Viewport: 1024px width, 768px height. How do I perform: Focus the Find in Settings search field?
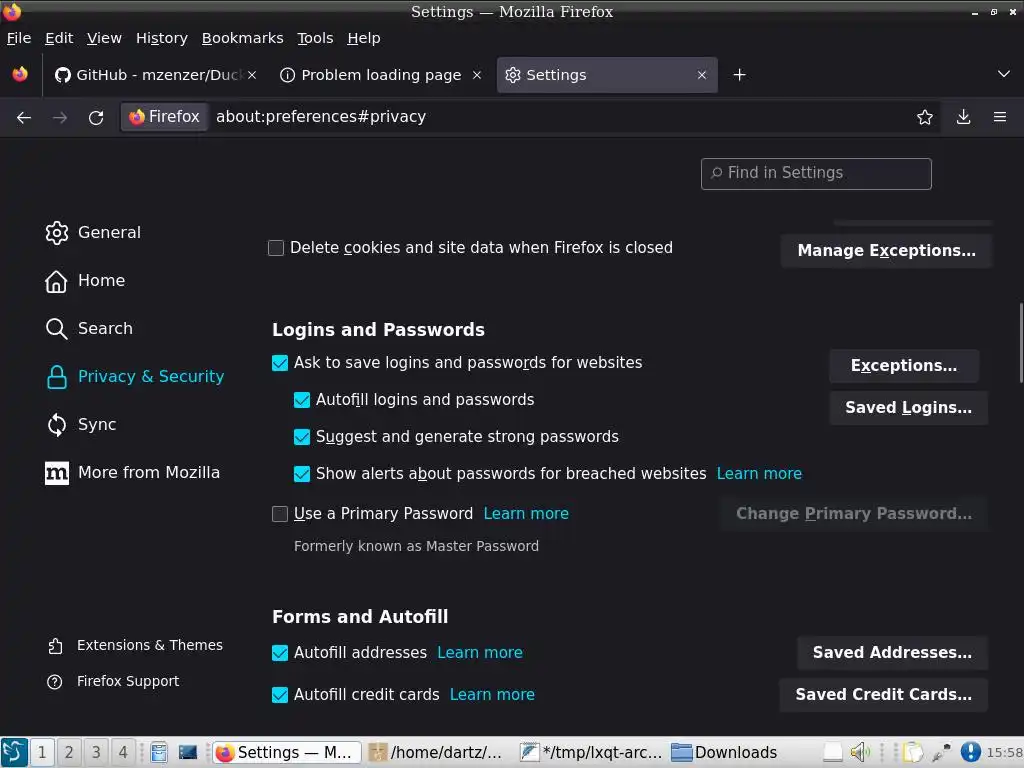pyautogui.click(x=816, y=174)
